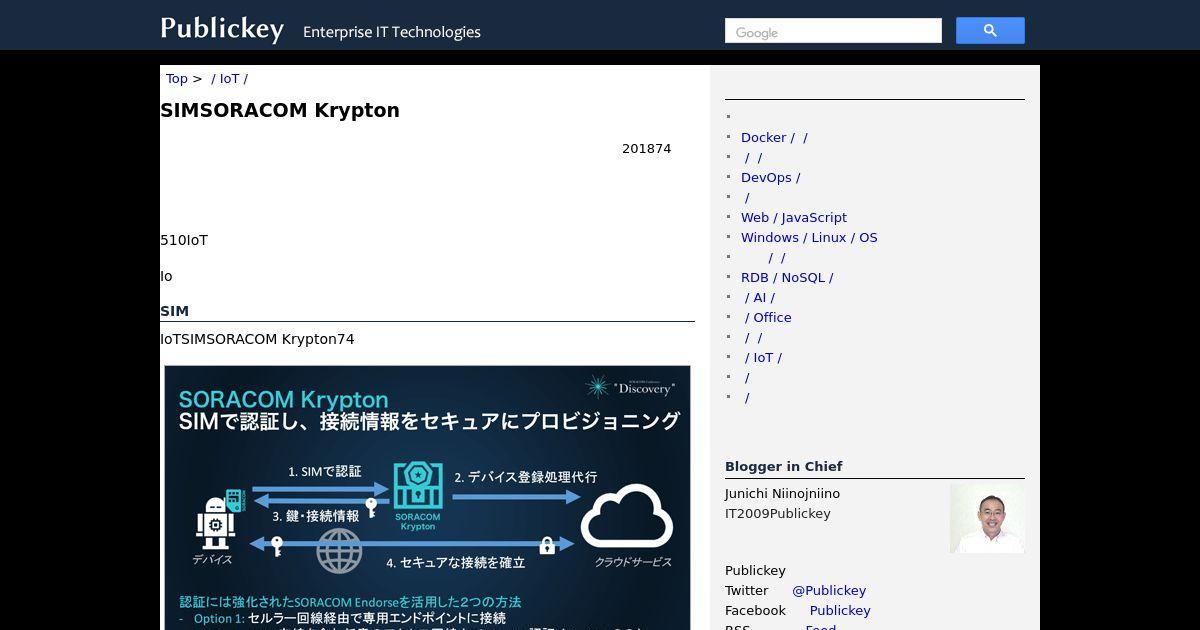Click the Blogger in Chief heading
The height and width of the screenshot is (630, 1200).
(784, 466)
